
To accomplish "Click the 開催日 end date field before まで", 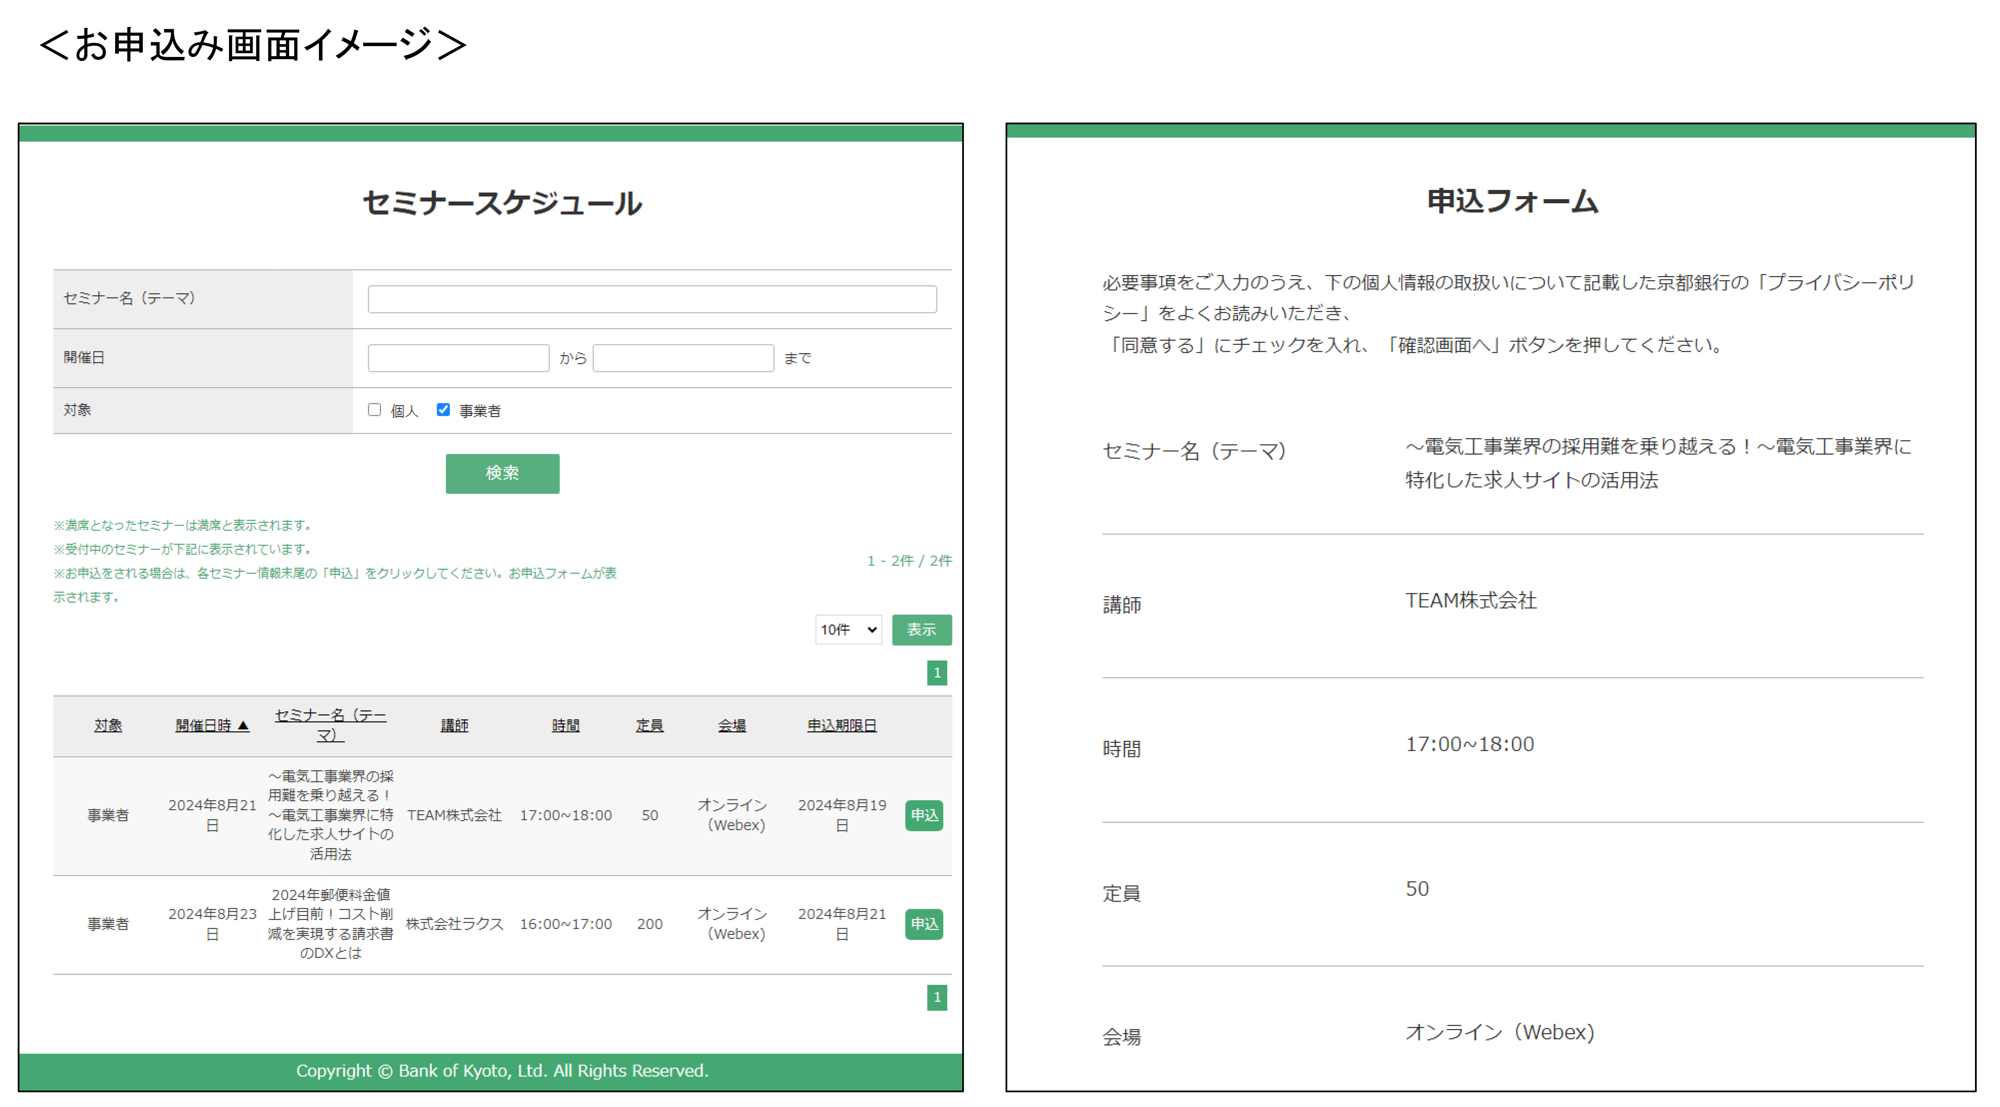I will coord(683,358).
